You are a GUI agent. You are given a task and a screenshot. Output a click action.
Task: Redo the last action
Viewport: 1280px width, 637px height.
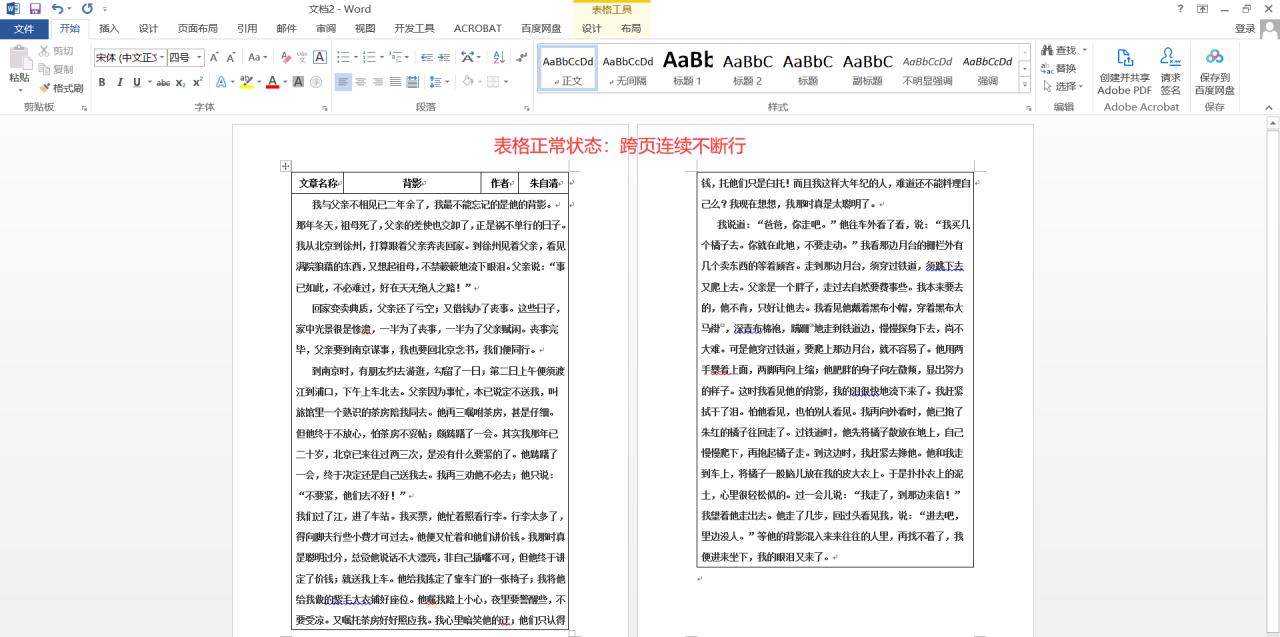[x=87, y=9]
